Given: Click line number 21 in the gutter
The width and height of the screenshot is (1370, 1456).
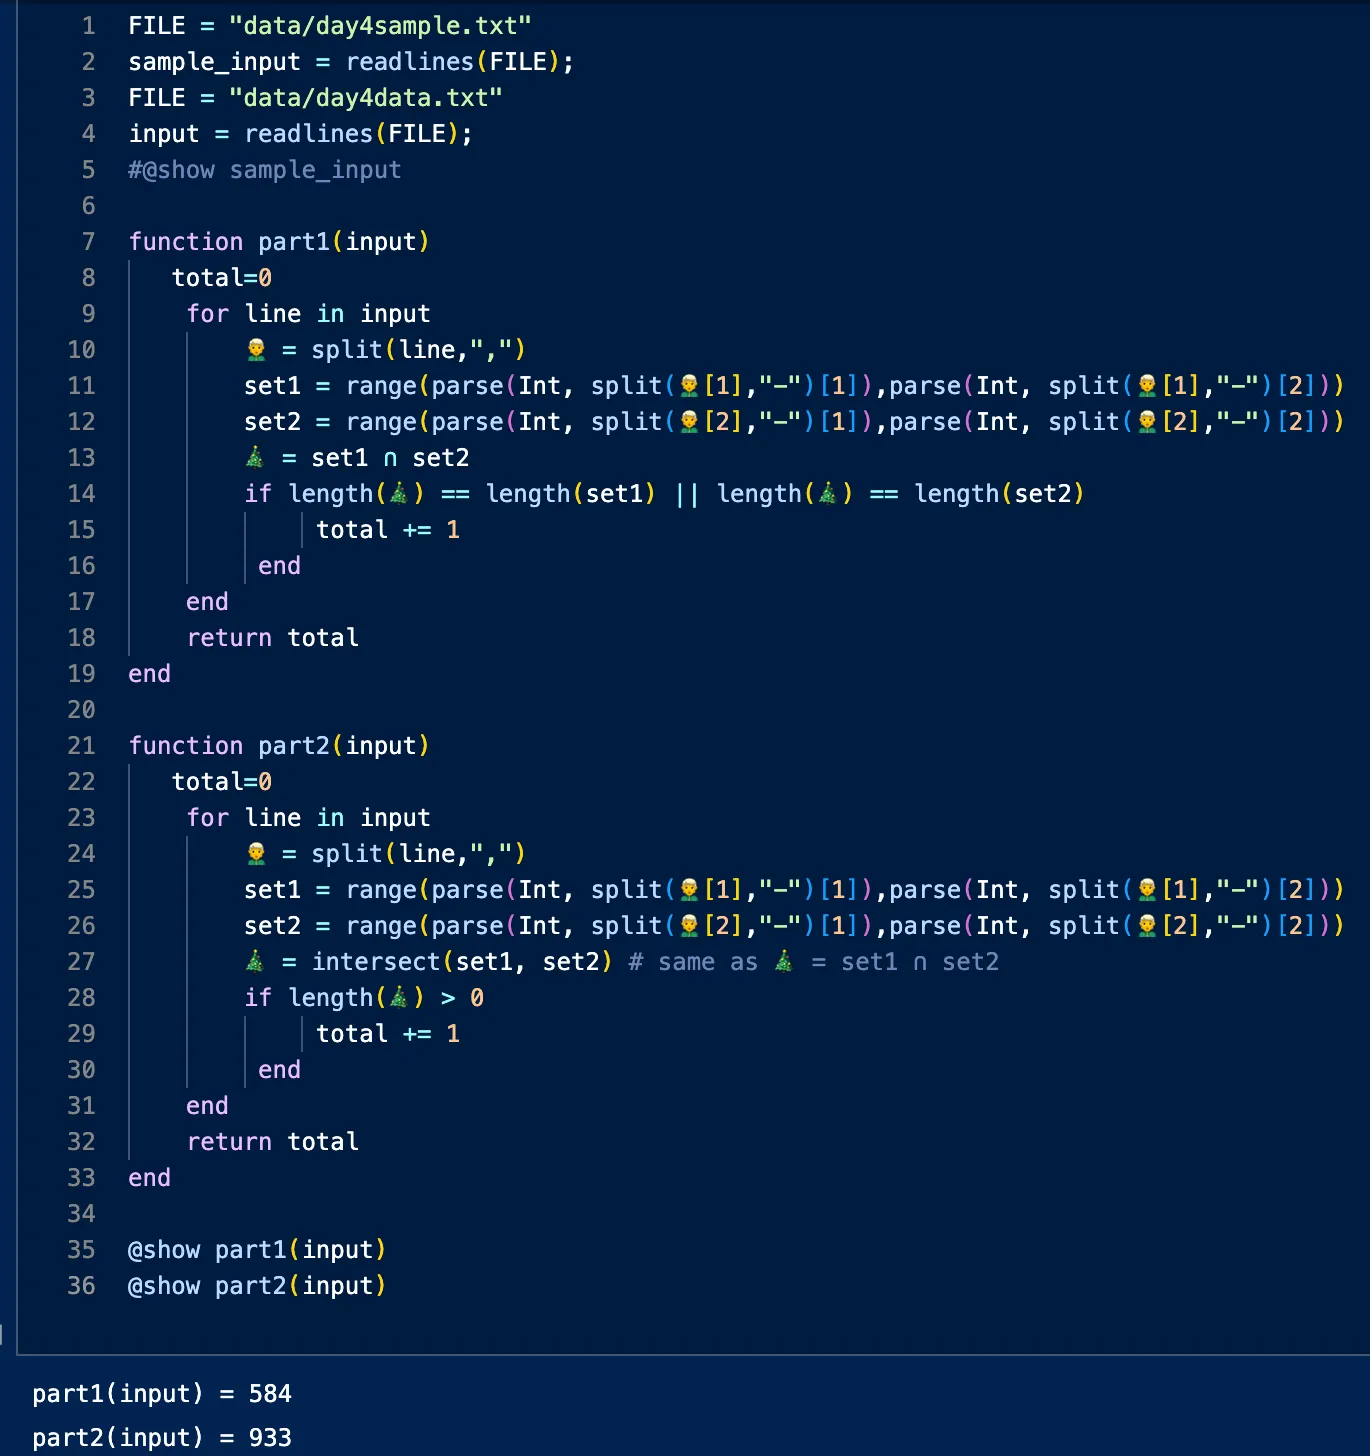Looking at the screenshot, I should (x=82, y=745).
